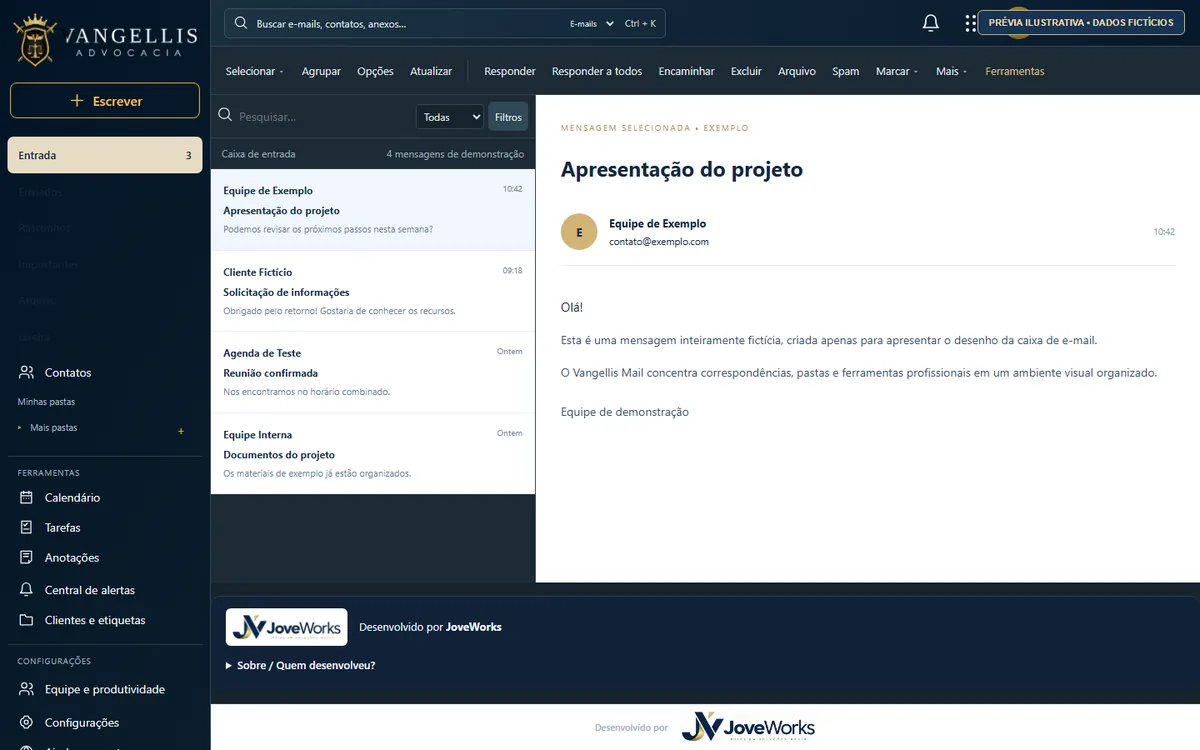The height and width of the screenshot is (750, 1200).
Task: Click the Filtros button
Action: click(x=508, y=117)
